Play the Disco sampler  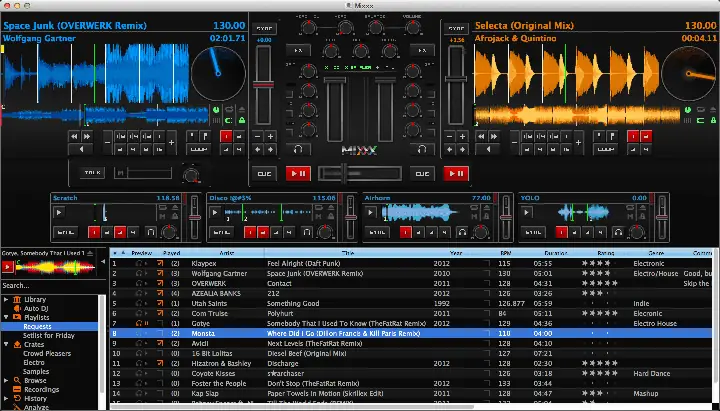click(214, 213)
